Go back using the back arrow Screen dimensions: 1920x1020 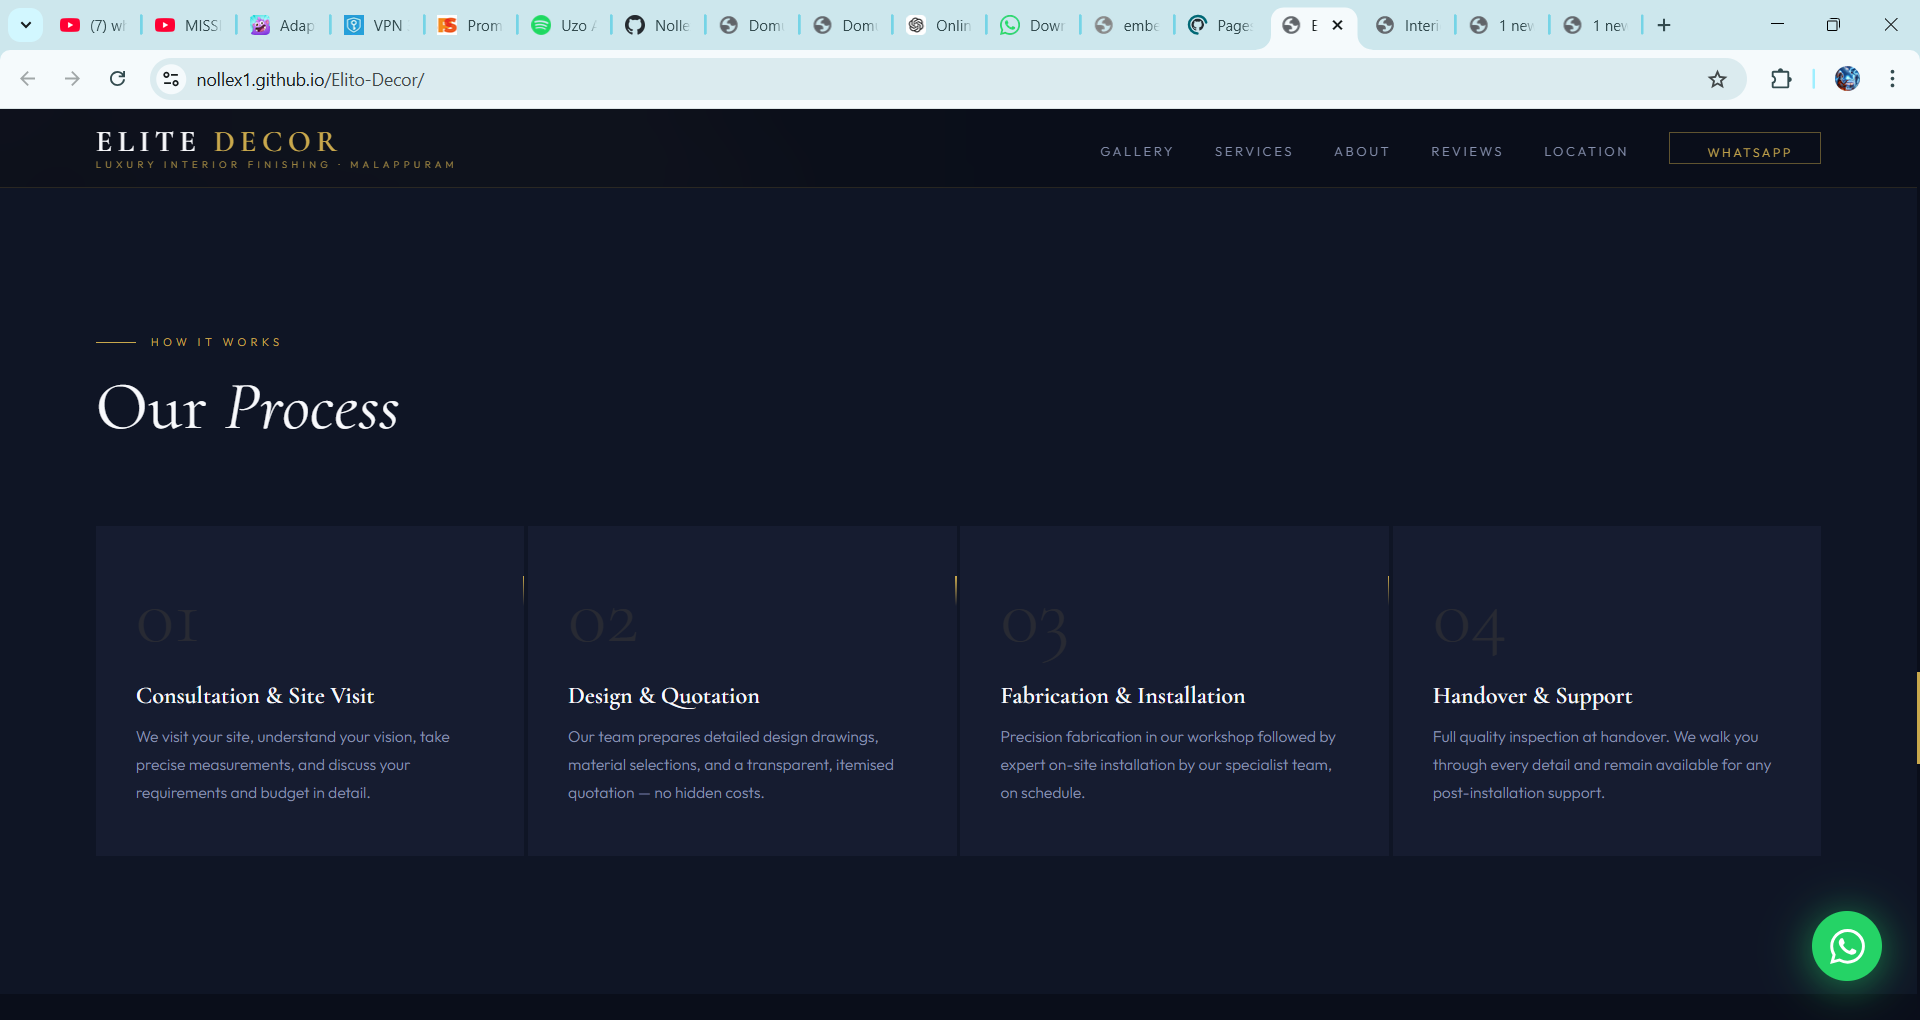pos(28,79)
